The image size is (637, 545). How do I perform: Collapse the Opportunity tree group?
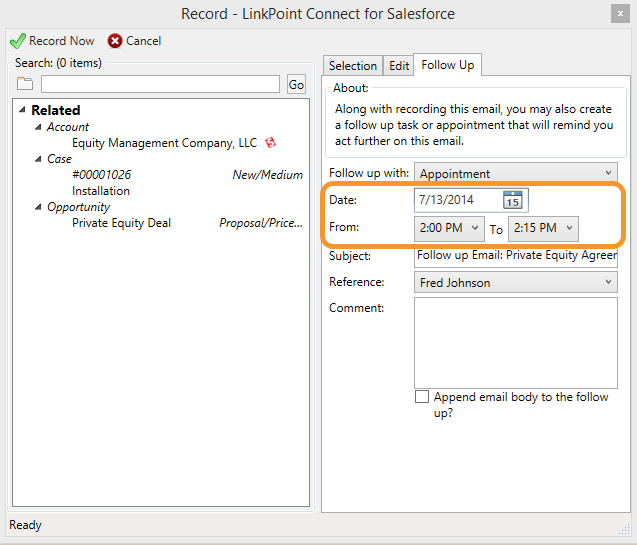coord(38,207)
